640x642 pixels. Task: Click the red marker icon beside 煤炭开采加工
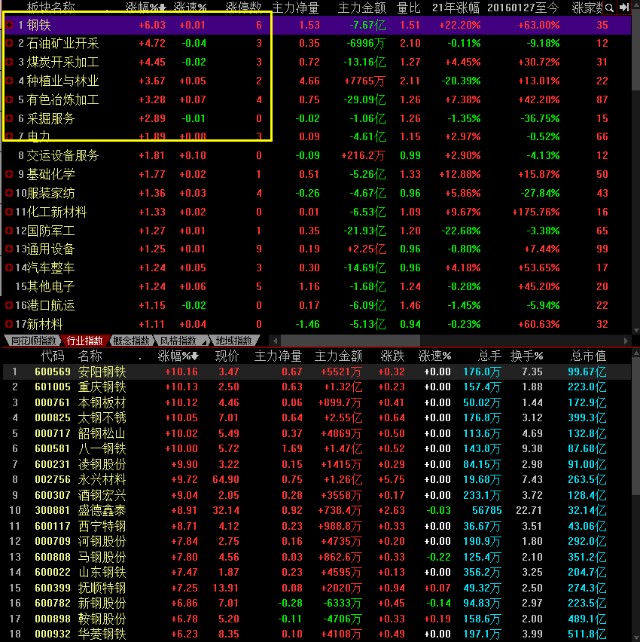9,62
